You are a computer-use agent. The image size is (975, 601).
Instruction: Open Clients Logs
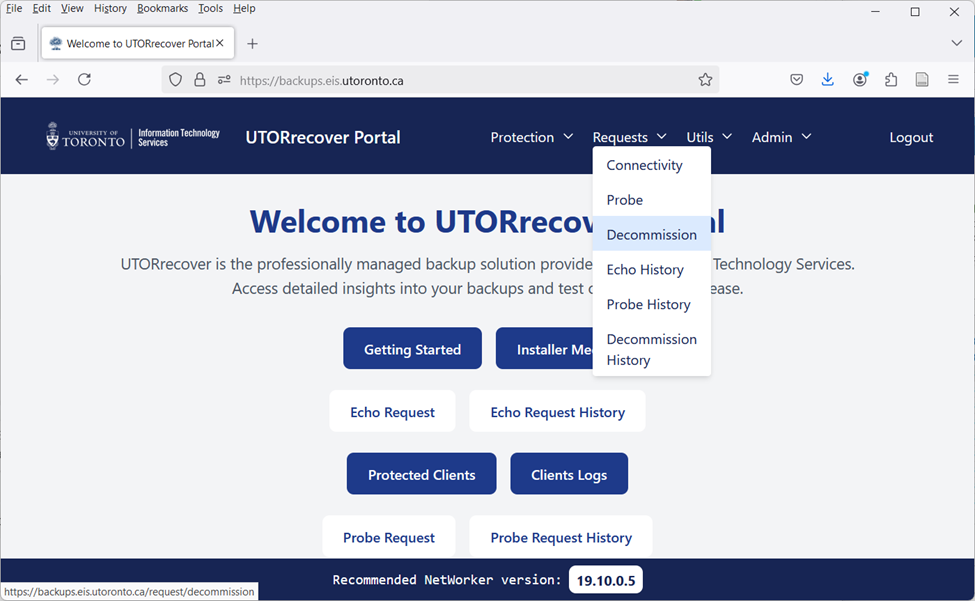[569, 474]
